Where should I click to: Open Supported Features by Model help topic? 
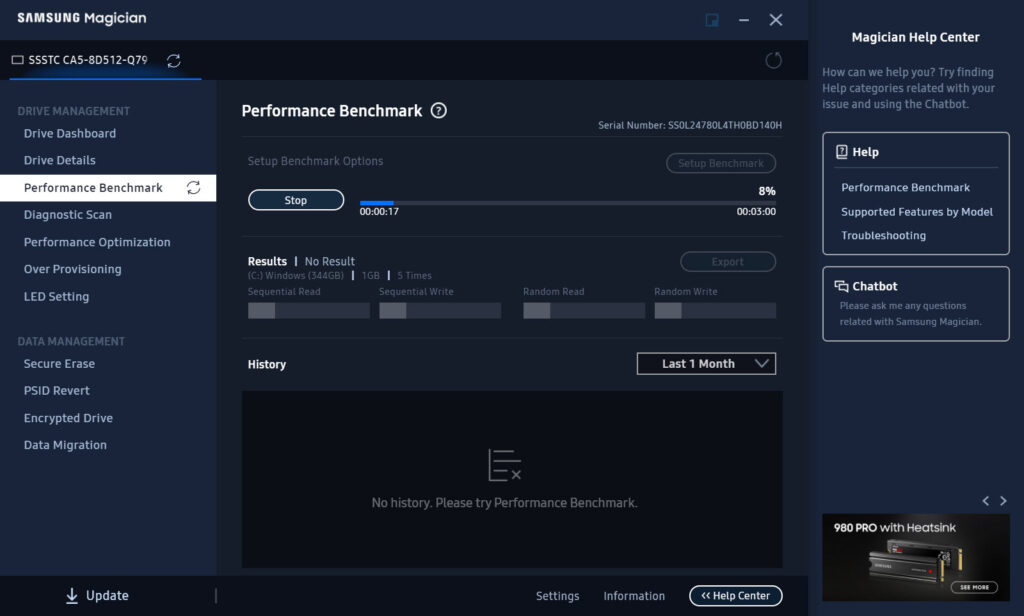pyautogui.click(x=917, y=212)
